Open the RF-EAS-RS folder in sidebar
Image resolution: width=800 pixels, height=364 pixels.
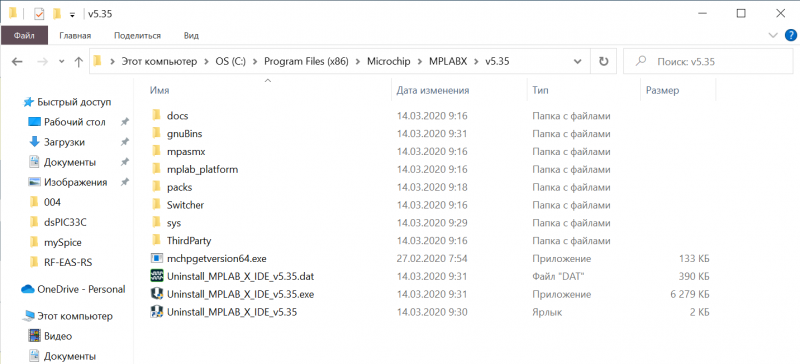tap(68, 262)
